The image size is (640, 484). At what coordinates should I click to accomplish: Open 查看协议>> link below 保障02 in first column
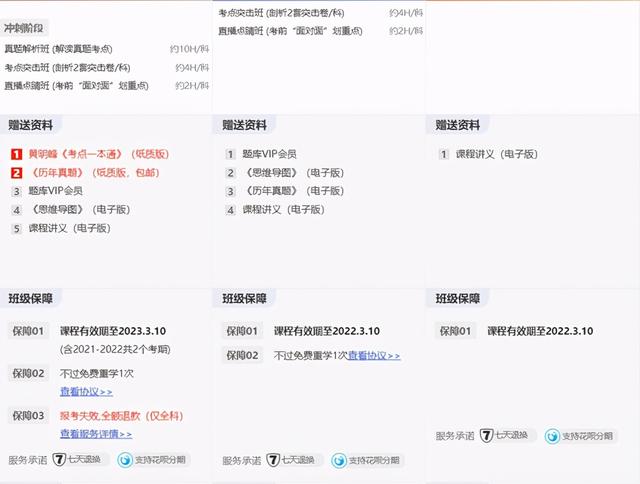coord(86,391)
